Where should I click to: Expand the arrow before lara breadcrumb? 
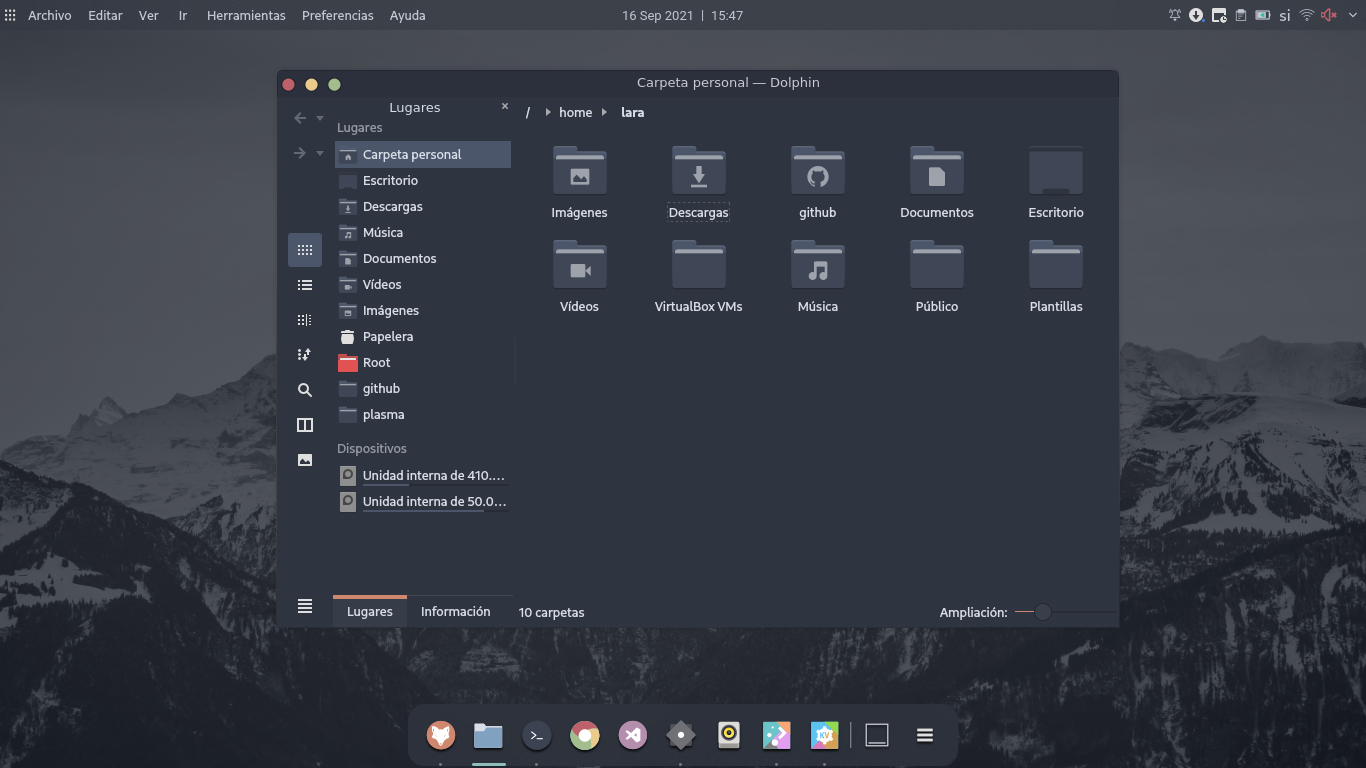pos(605,112)
